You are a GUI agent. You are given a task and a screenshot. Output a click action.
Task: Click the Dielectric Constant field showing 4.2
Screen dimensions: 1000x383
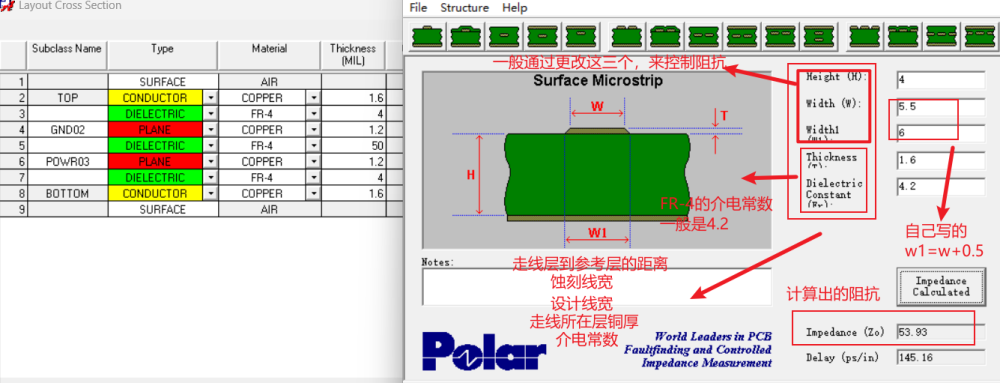(x=941, y=187)
